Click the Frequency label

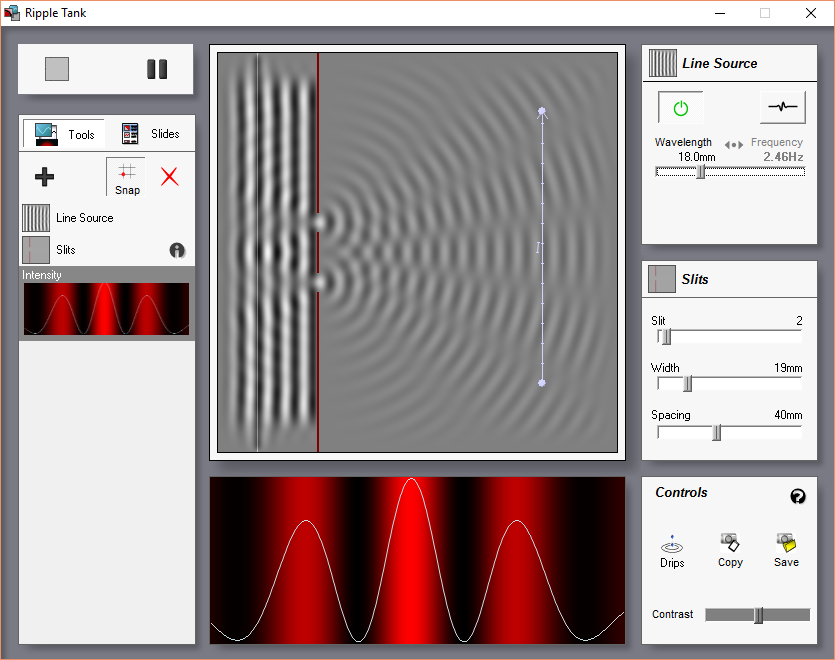(x=776, y=142)
